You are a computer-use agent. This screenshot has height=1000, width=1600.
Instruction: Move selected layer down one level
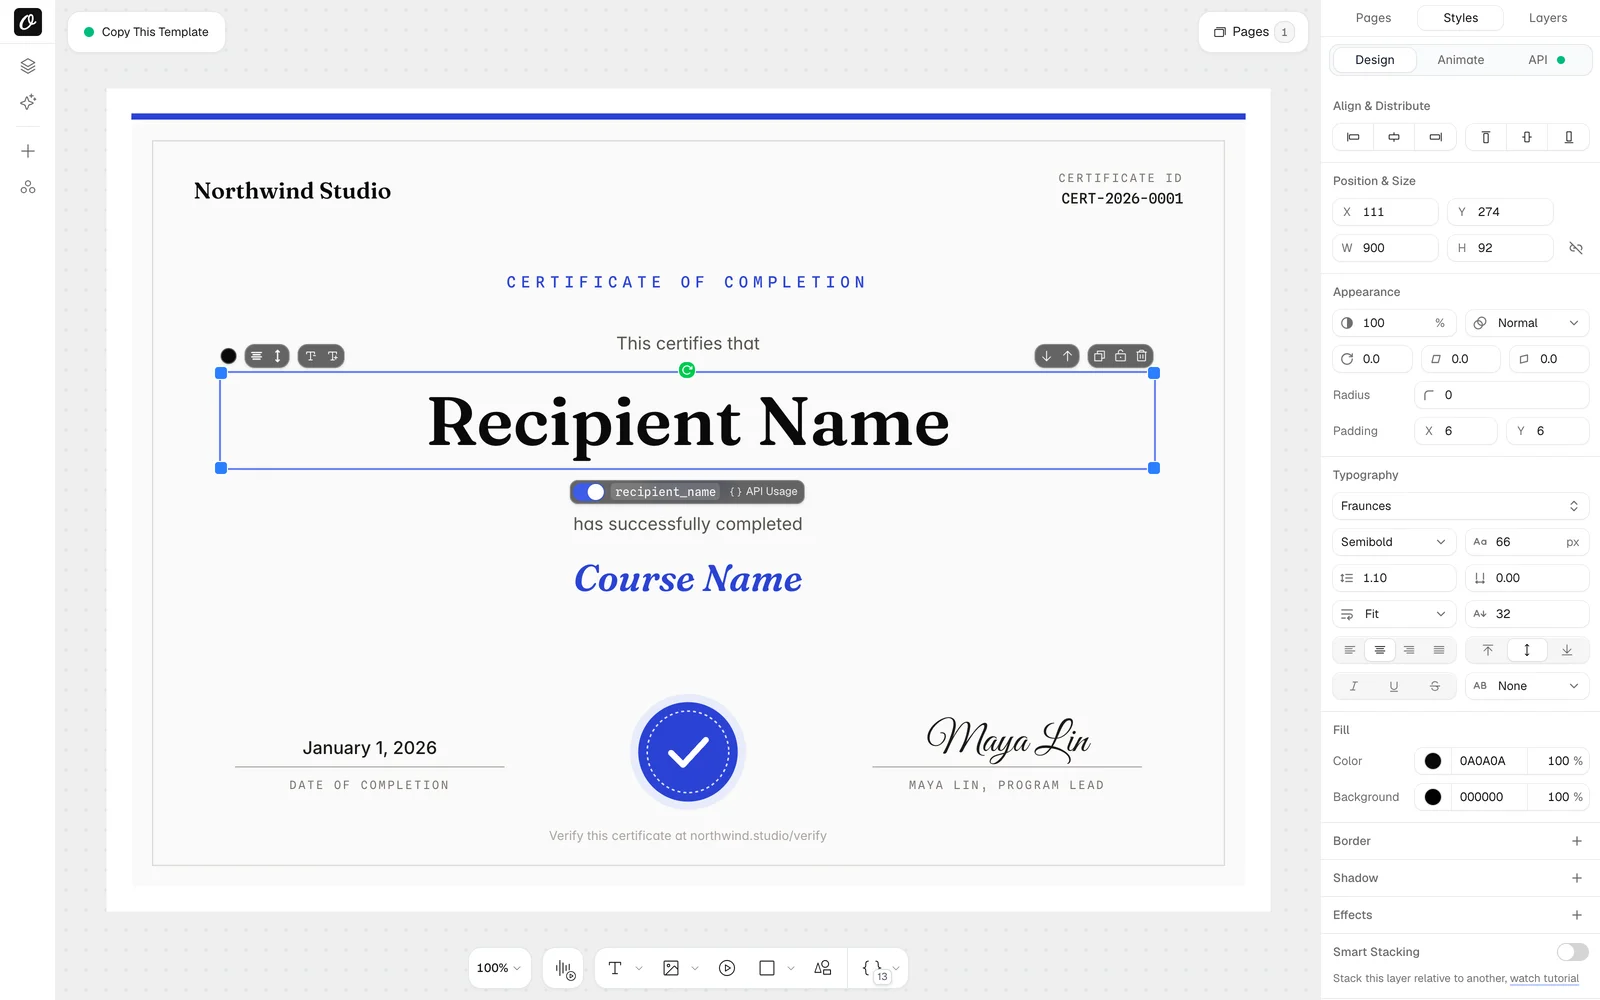1046,356
